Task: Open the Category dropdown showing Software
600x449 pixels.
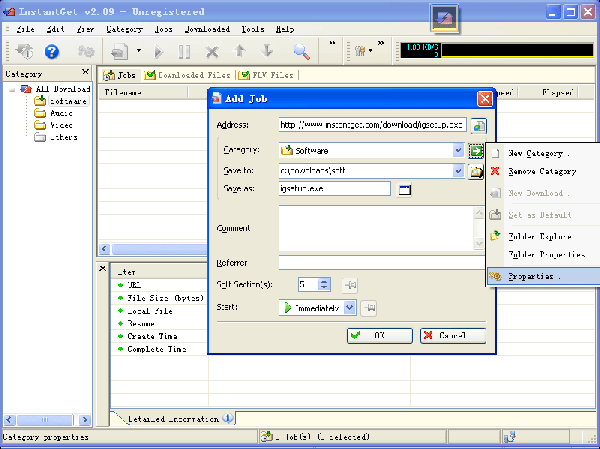Action: [x=458, y=151]
